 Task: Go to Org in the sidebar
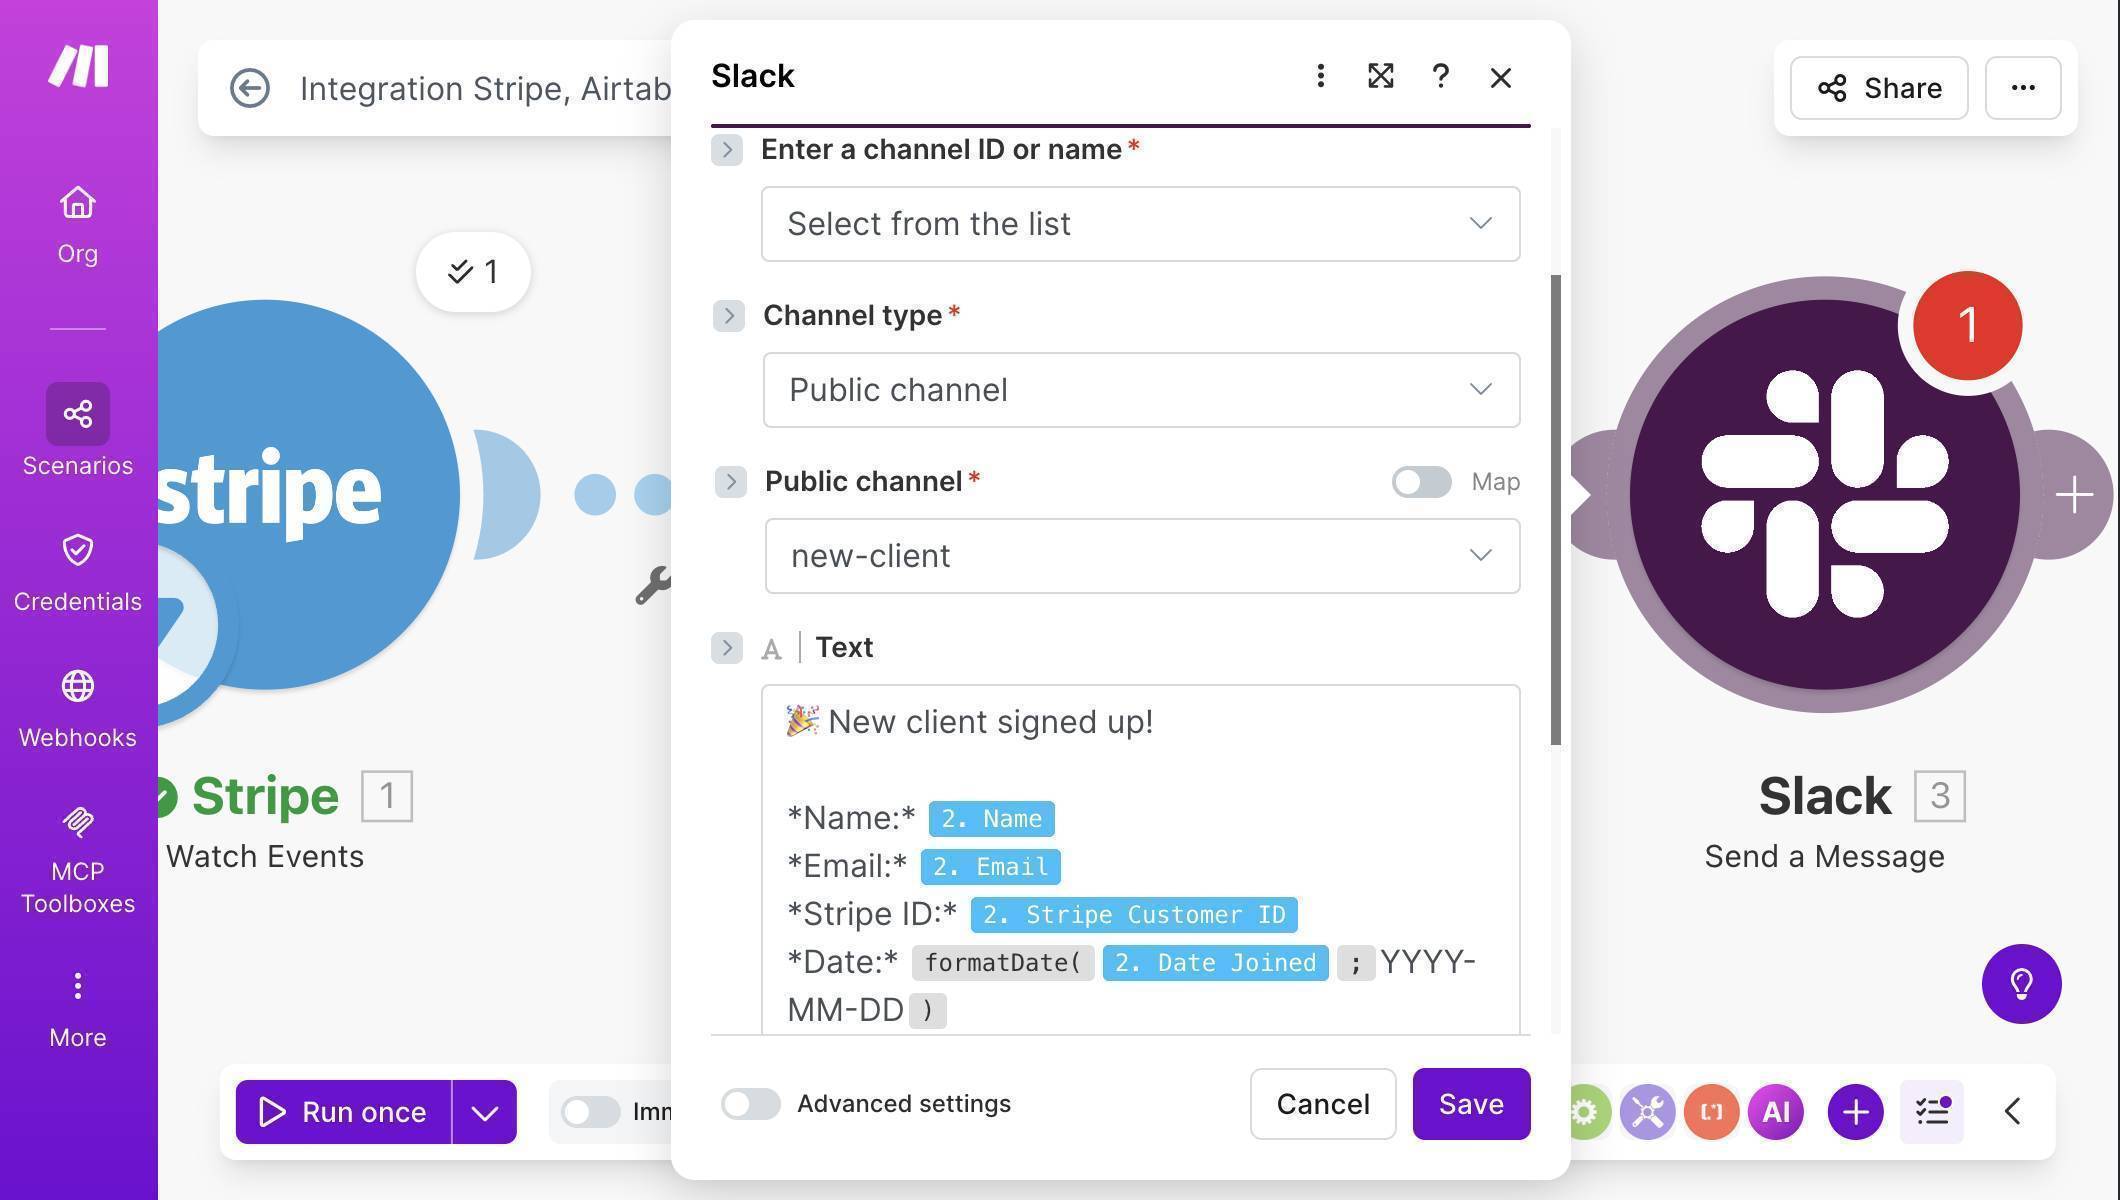click(x=77, y=220)
